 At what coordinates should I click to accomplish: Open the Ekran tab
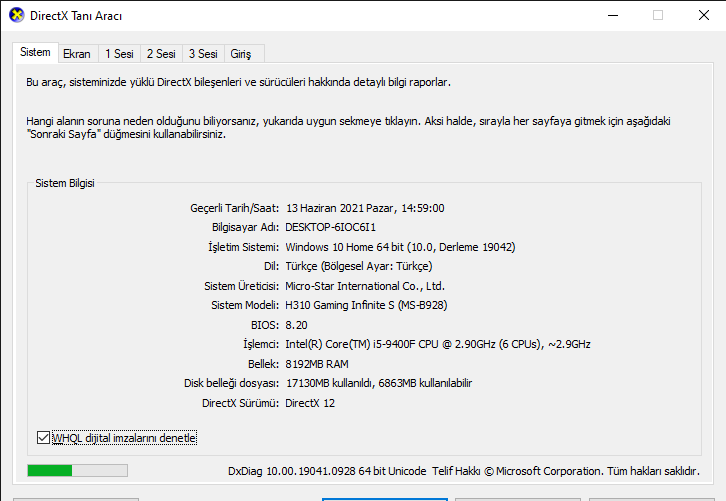tap(77, 54)
